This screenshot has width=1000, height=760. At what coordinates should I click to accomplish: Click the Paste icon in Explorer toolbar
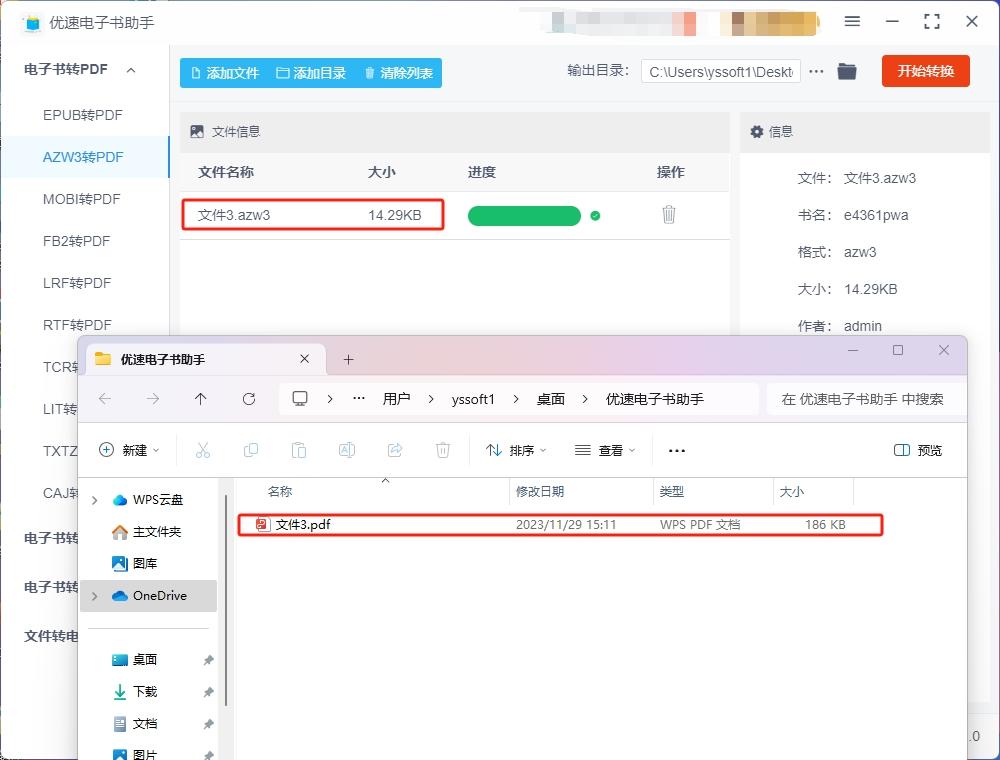click(x=299, y=450)
